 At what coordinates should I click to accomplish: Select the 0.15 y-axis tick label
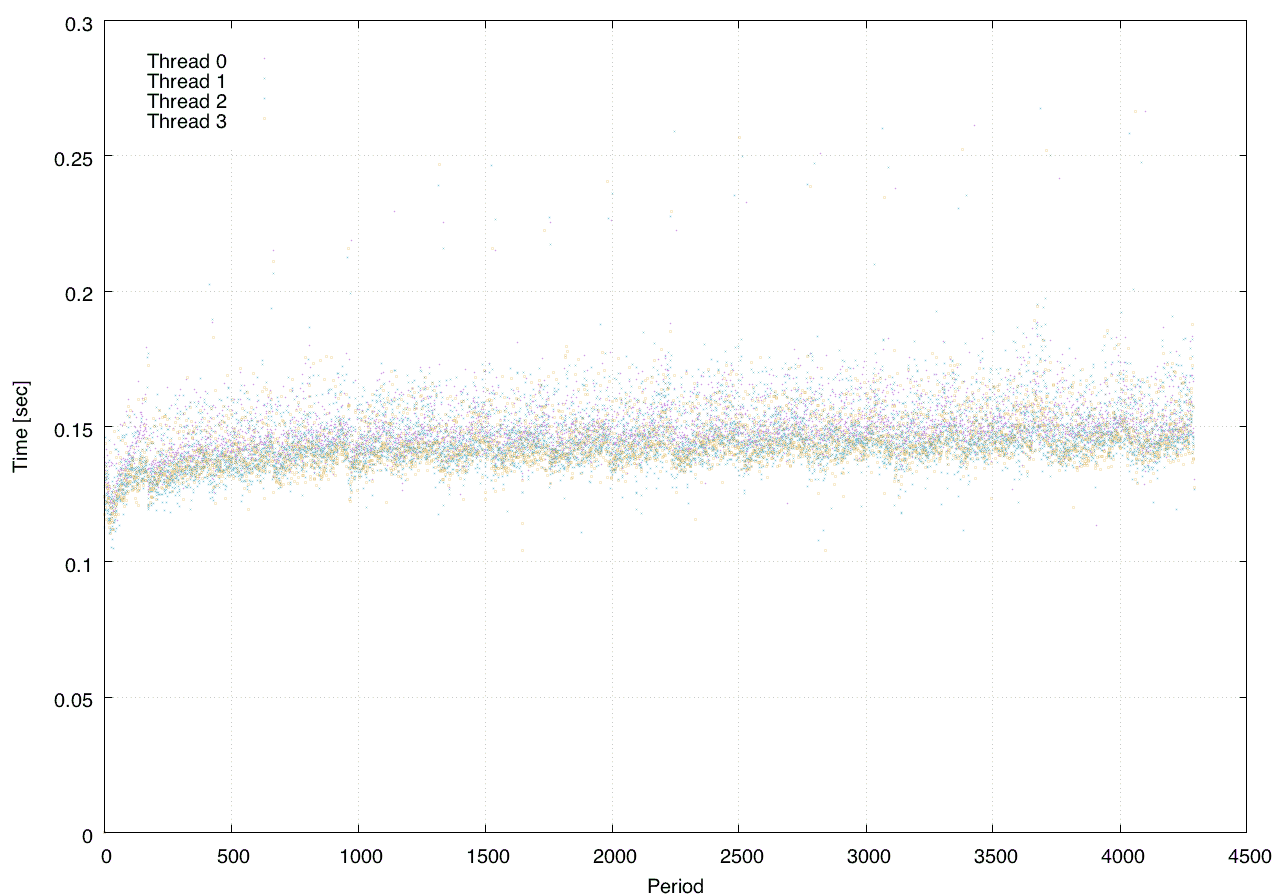(x=73, y=428)
